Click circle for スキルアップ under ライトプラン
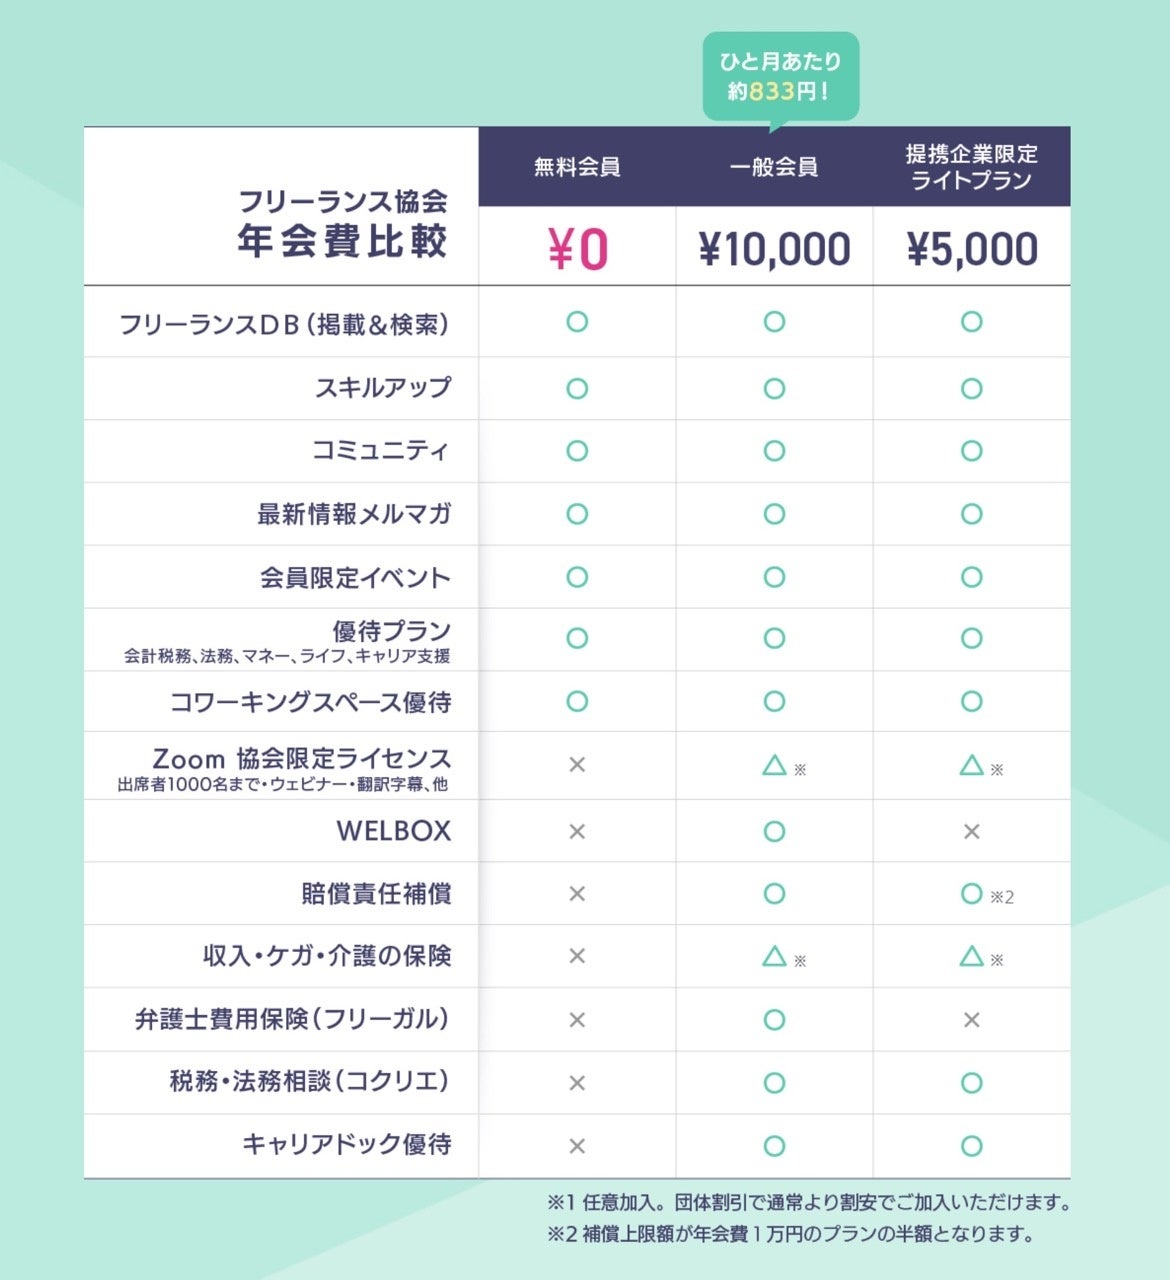 pyautogui.click(x=971, y=388)
